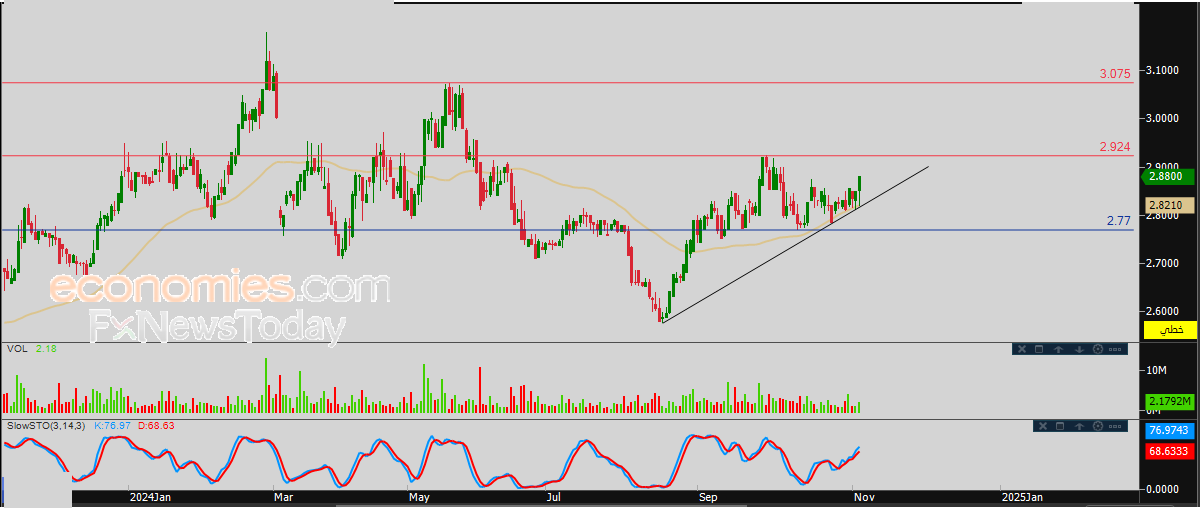Click the moving average tag 2.8210

(1169, 204)
